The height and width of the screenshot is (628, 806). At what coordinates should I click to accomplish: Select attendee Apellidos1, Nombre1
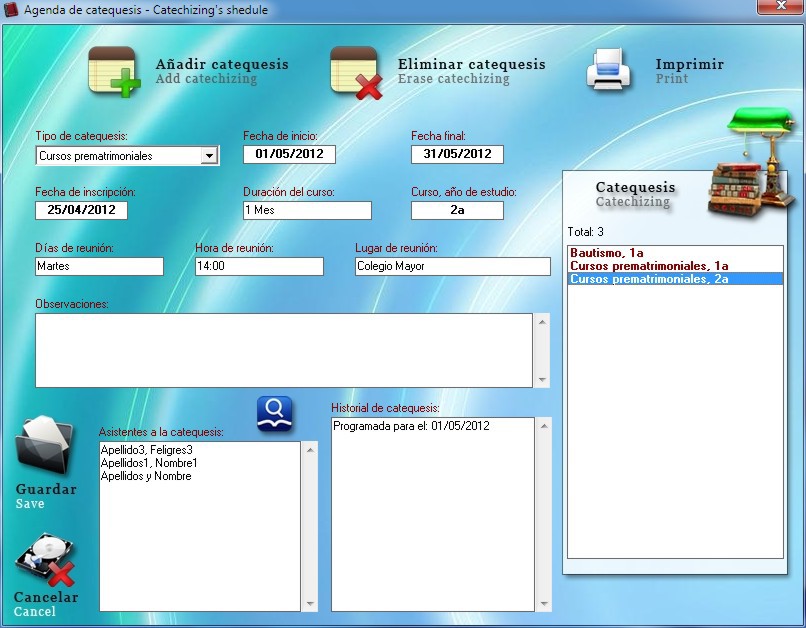point(149,463)
